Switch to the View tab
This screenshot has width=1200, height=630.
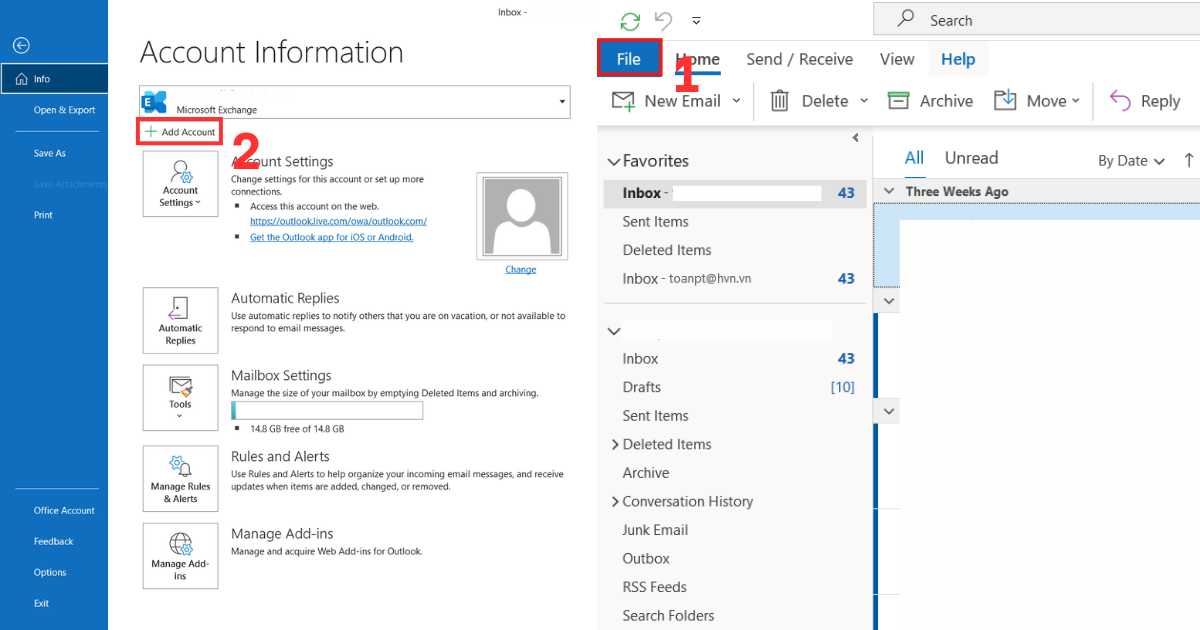pyautogui.click(x=897, y=59)
